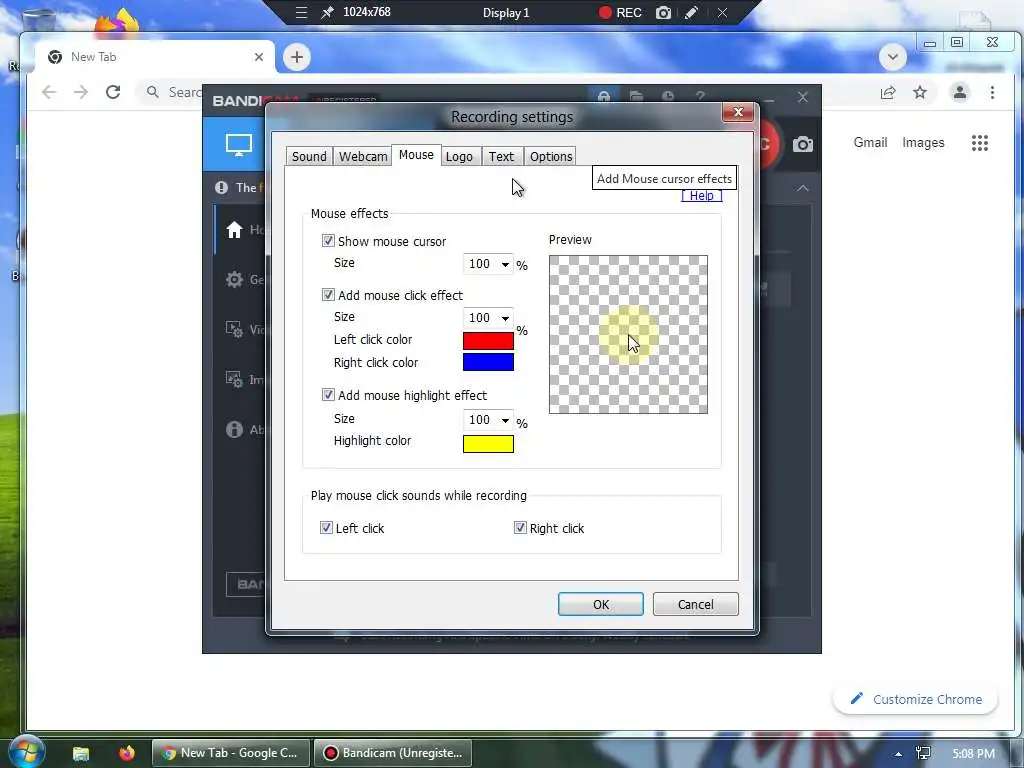Toggle Add mouse highlight effect checkbox

pyautogui.click(x=328, y=395)
